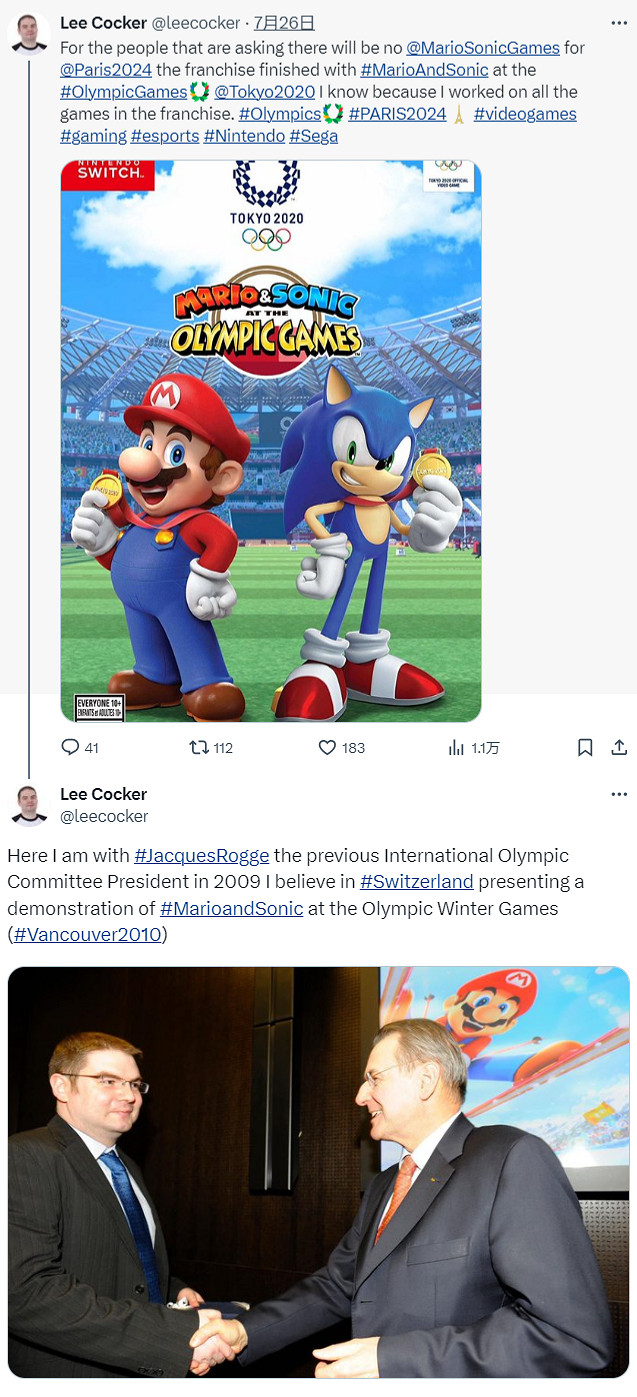Screen dimensions: 637x1397
Task: View analytics for the first tweet
Action: point(456,747)
